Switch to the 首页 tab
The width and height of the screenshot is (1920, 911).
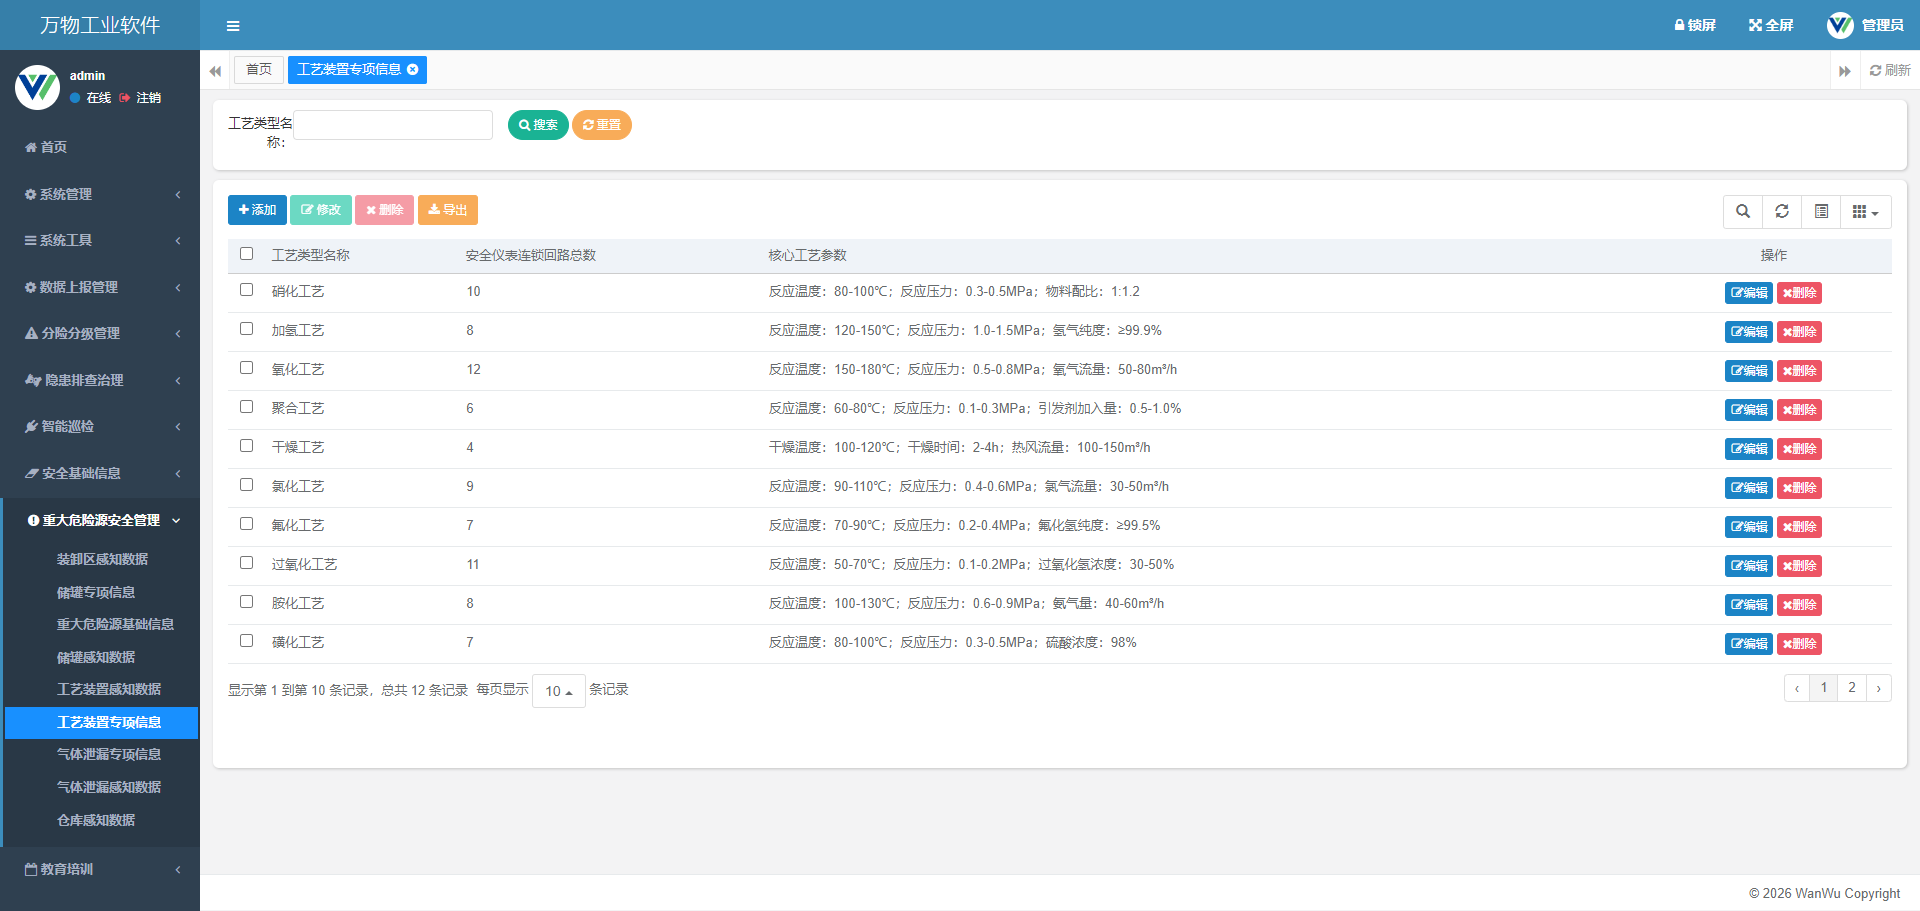pos(259,70)
